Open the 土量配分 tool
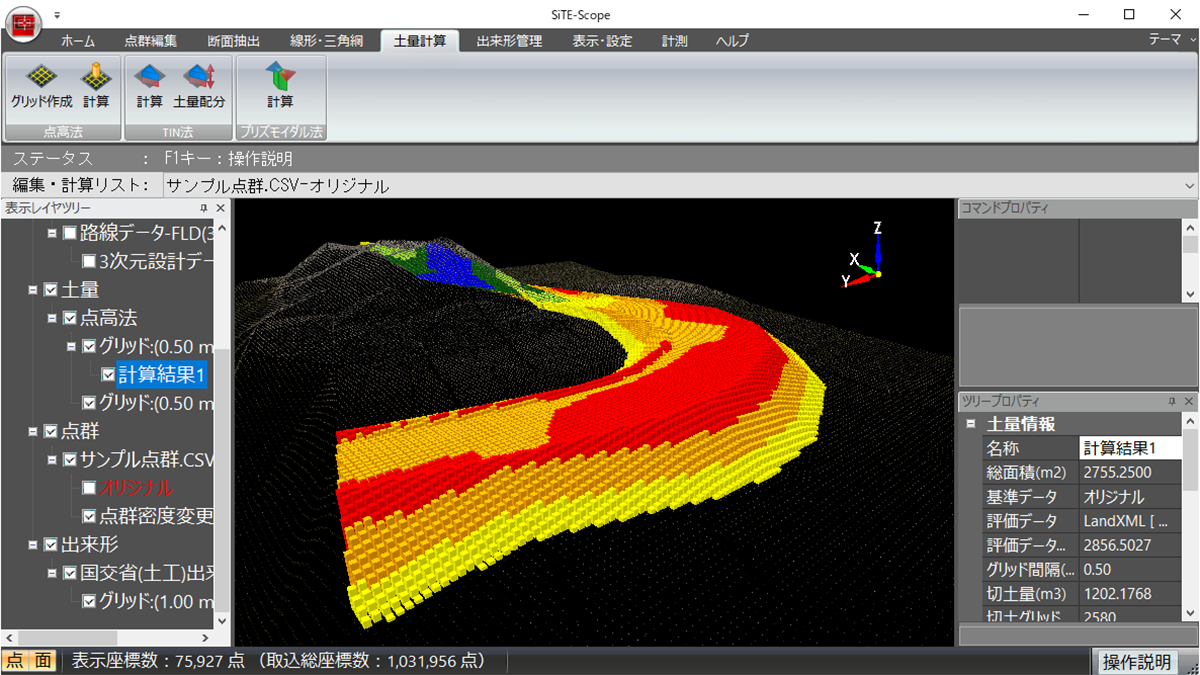 coord(199,85)
